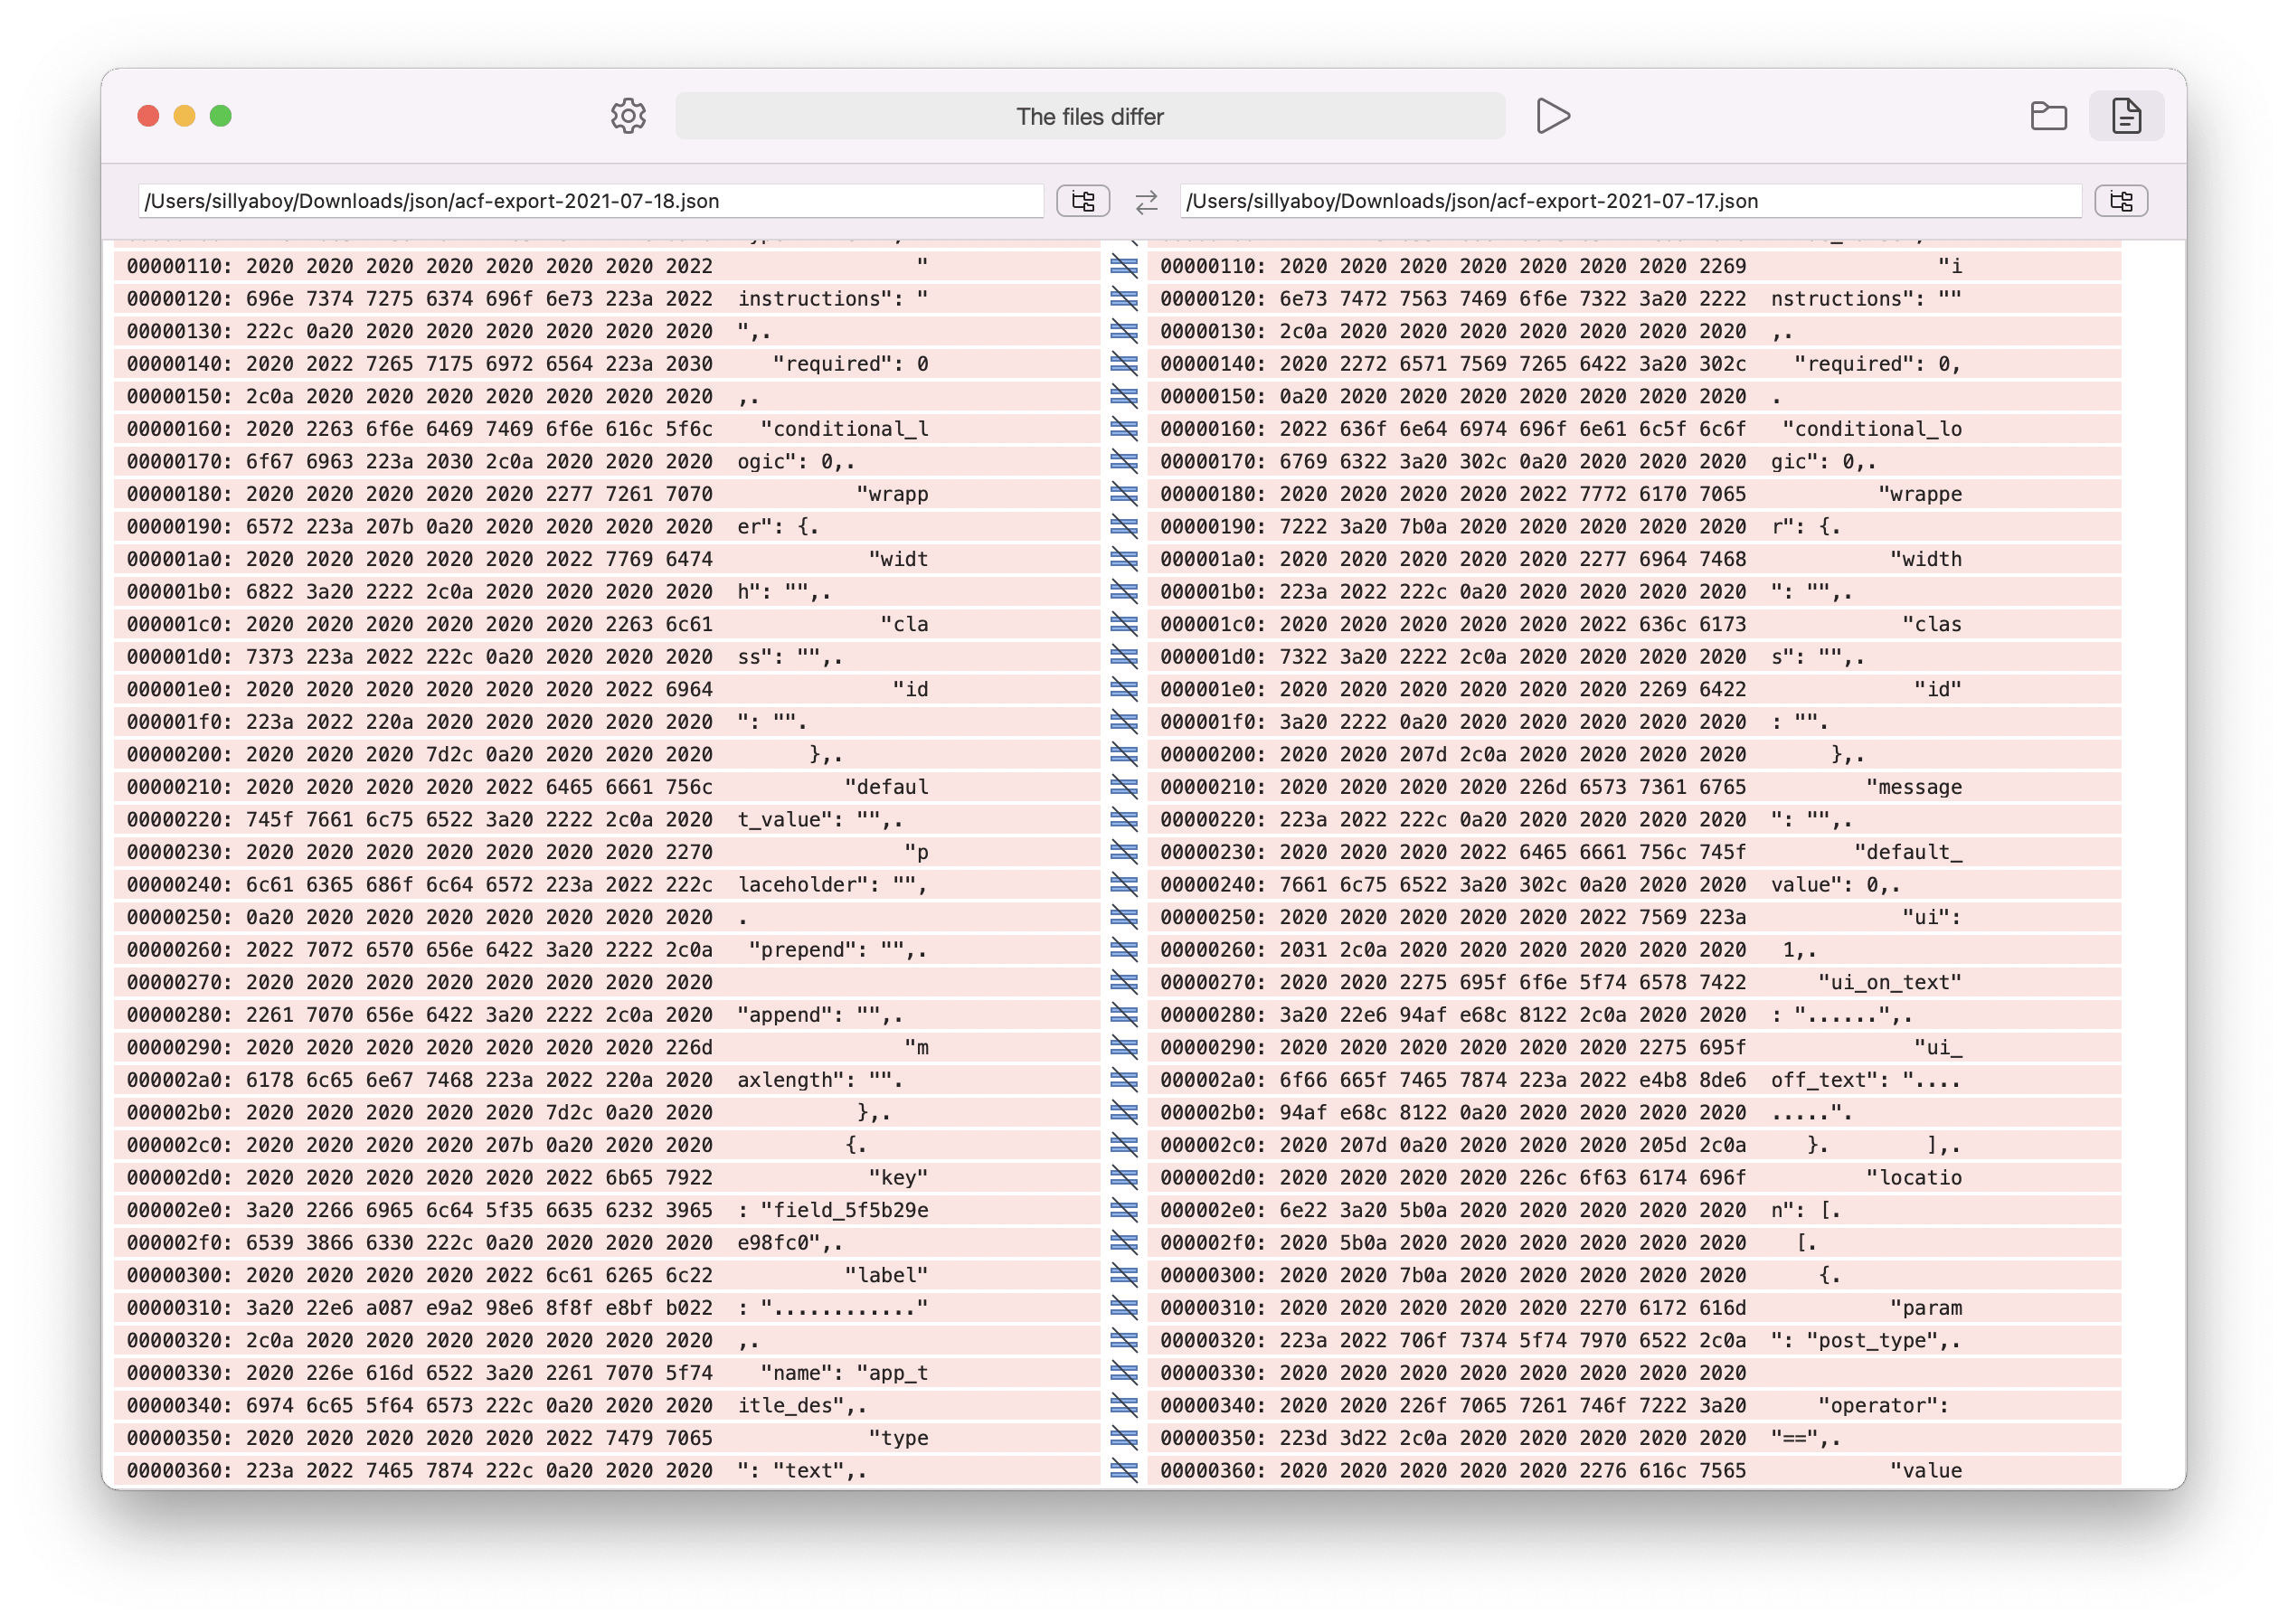This screenshot has width=2288, height=1624.
Task: Click left offset 00000300: hex row
Action: point(606,1275)
